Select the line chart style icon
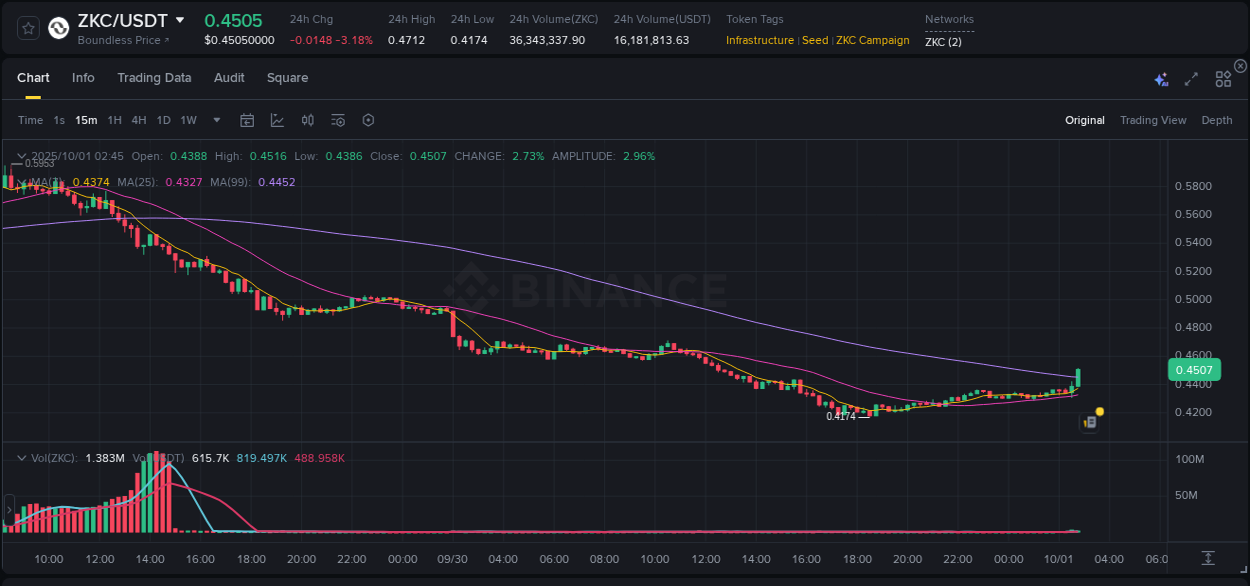The width and height of the screenshot is (1250, 586). (x=277, y=120)
